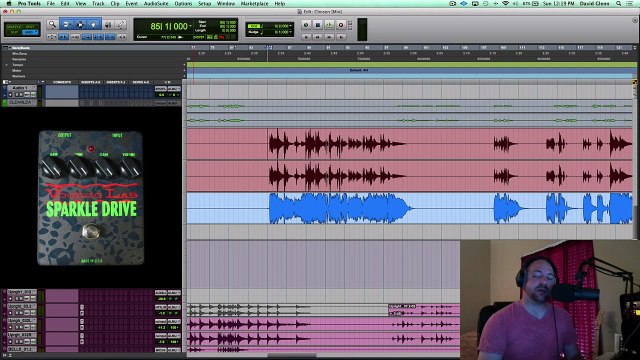Click Sparkle Drive footswitch

click(x=90, y=231)
